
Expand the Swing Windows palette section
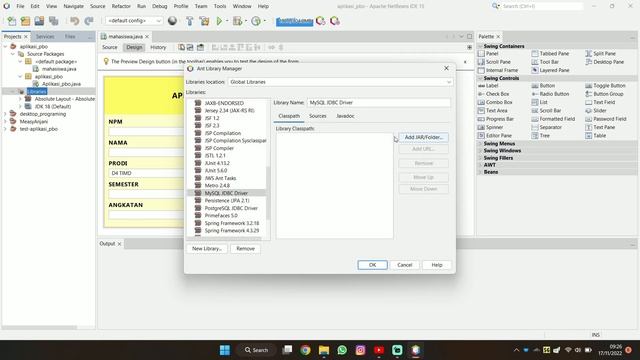tap(480, 151)
